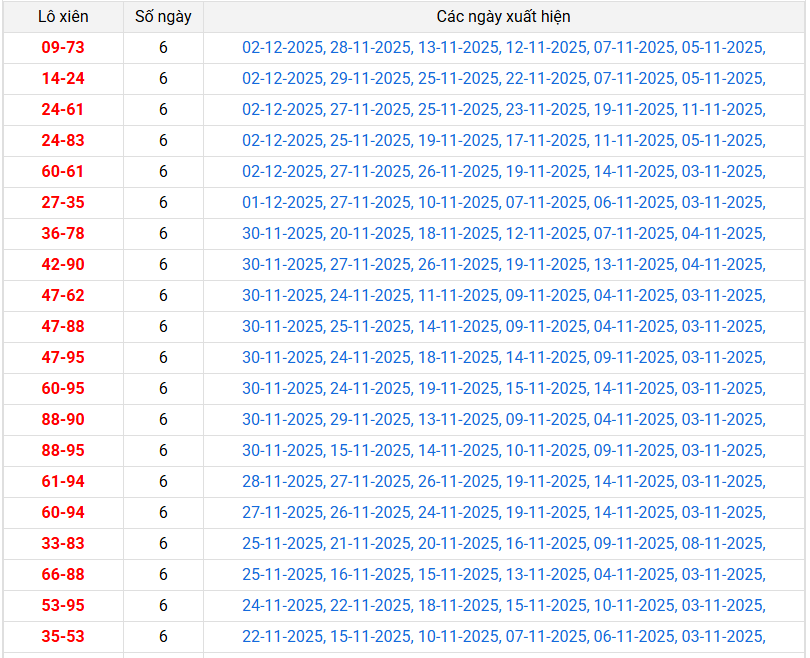Click the 60-61 pair label
This screenshot has width=810, height=658.
coord(63,171)
